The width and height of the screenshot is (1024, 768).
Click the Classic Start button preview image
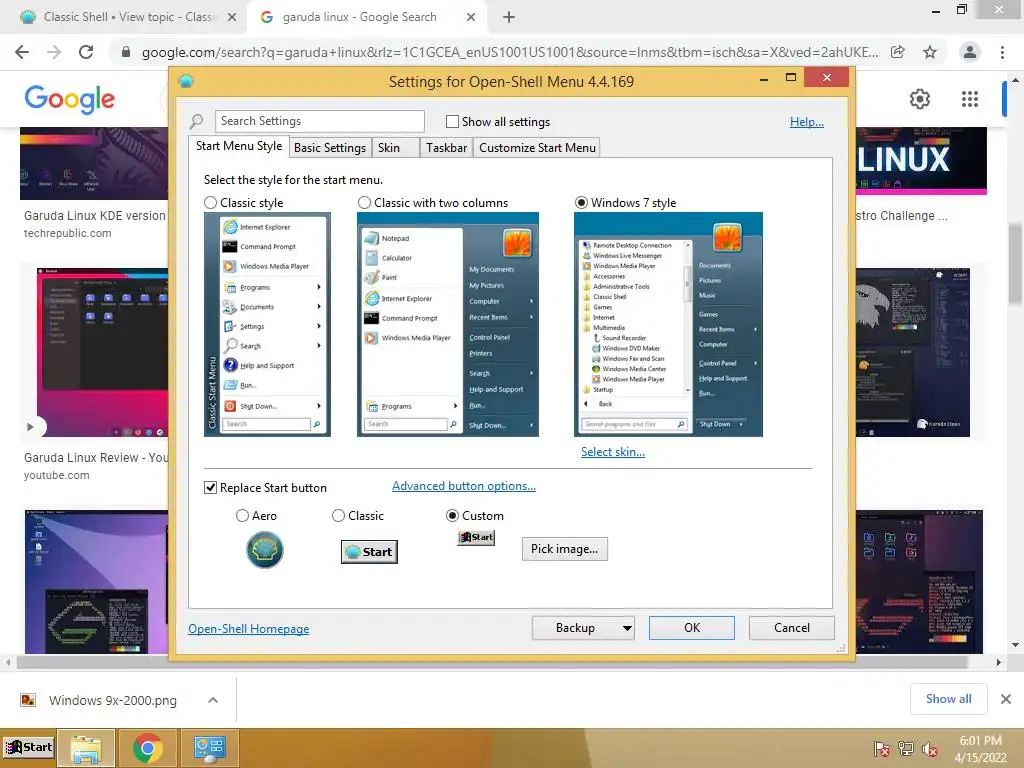[x=370, y=552]
